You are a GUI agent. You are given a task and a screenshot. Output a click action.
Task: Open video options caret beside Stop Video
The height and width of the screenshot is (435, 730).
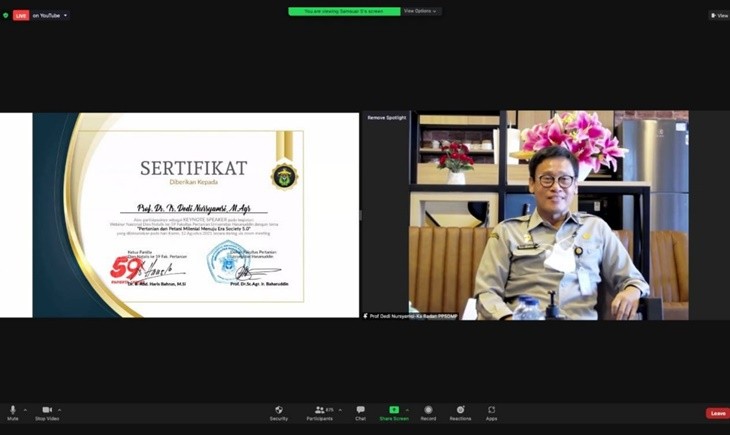[59, 410]
